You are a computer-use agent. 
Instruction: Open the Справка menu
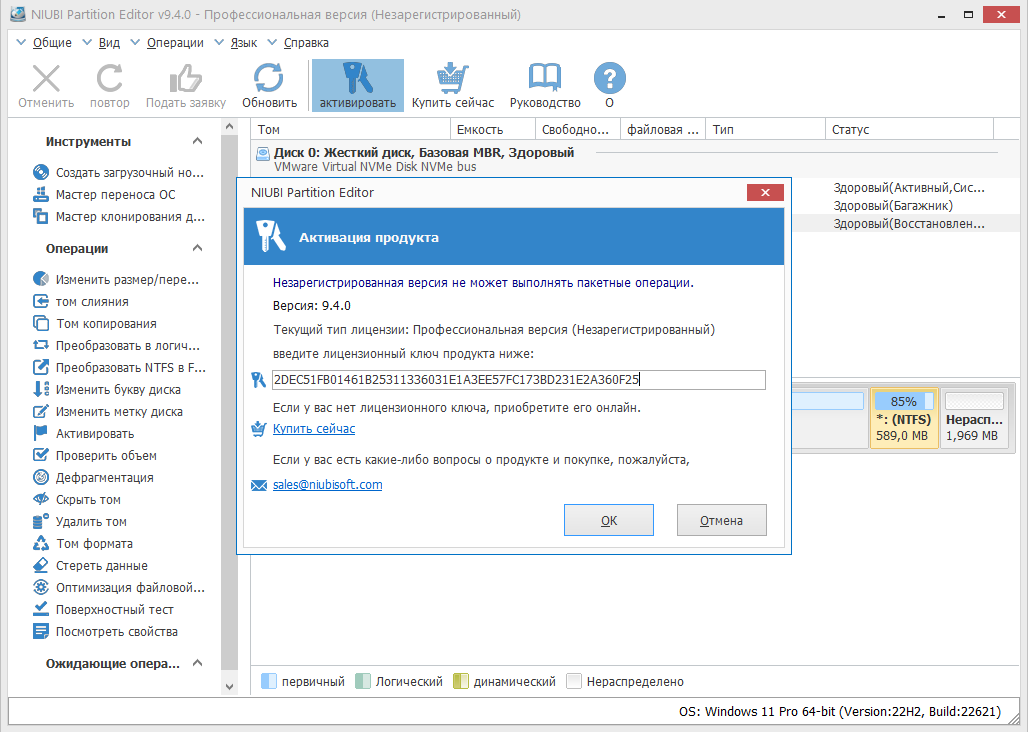tap(306, 43)
